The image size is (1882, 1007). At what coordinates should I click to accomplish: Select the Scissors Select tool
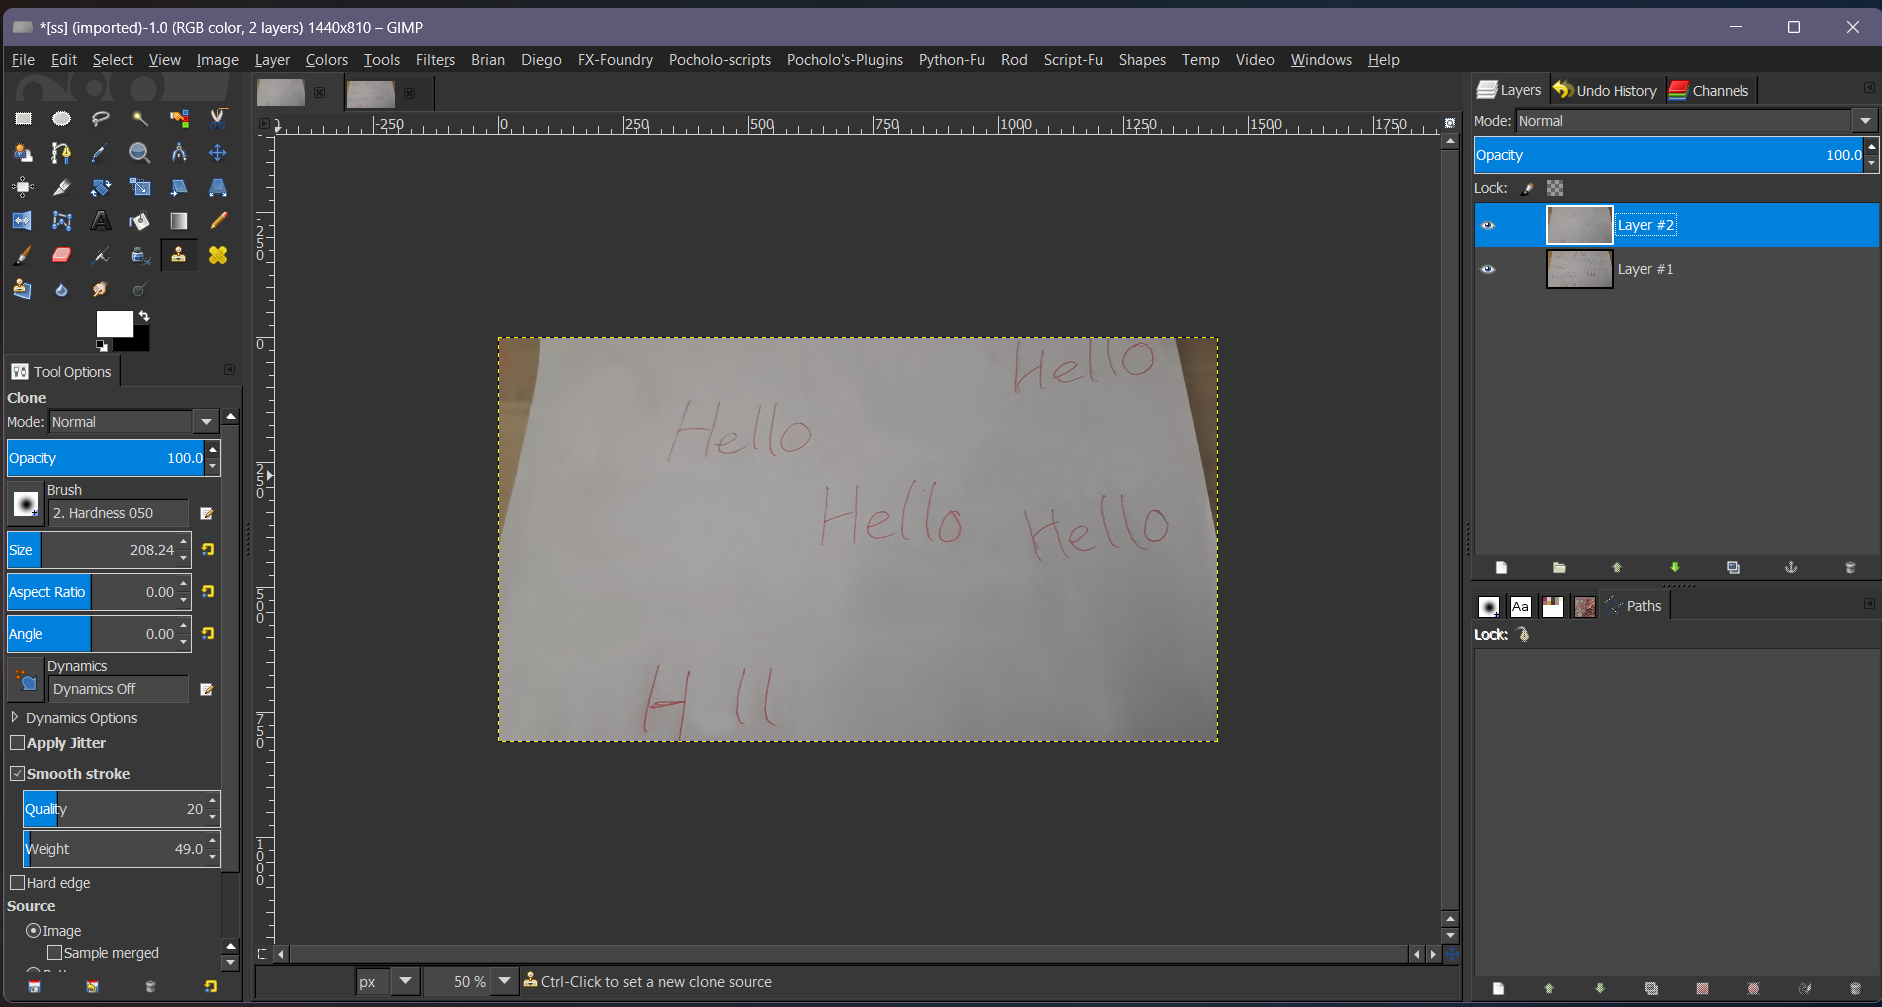pos(218,118)
